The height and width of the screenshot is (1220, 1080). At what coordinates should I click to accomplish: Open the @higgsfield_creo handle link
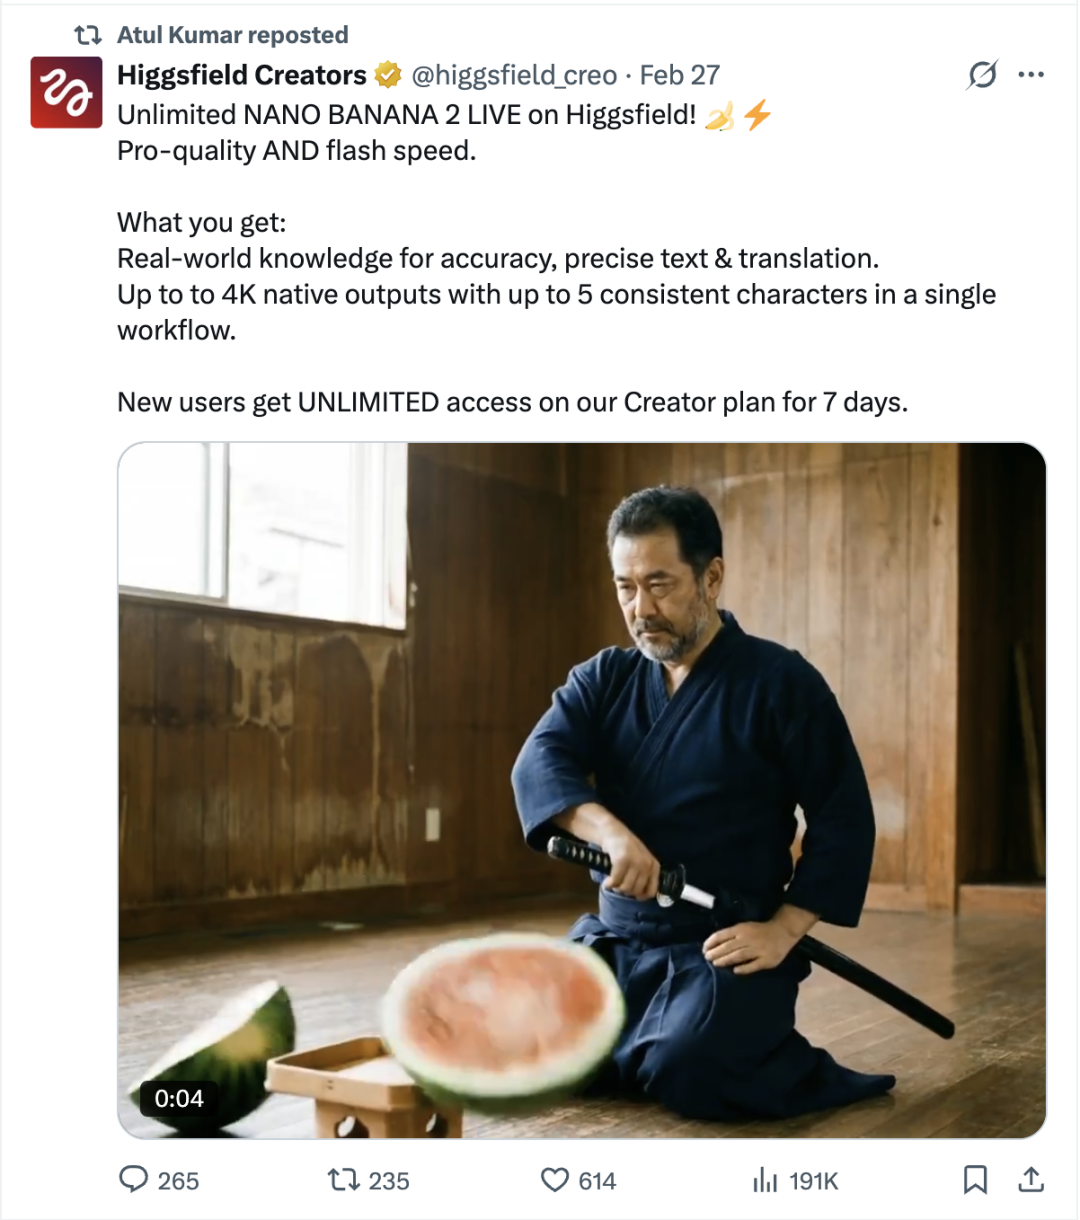(x=514, y=75)
